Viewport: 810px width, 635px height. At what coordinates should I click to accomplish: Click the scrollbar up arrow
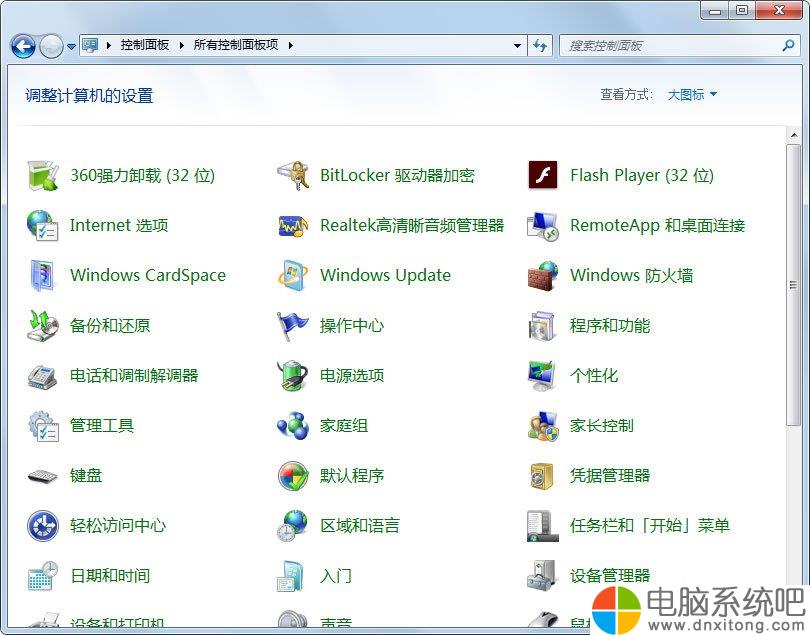(x=793, y=135)
